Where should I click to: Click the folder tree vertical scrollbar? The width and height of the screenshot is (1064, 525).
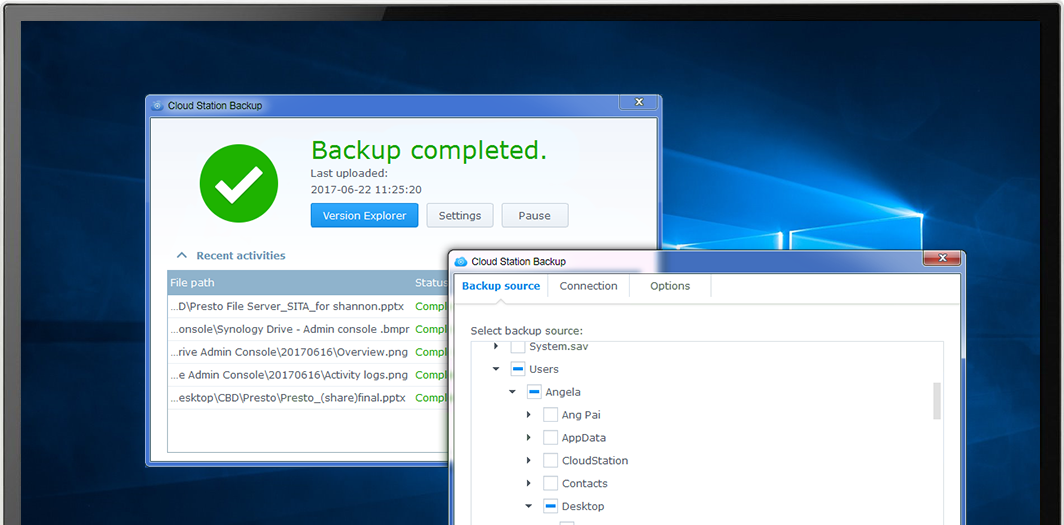click(x=937, y=400)
